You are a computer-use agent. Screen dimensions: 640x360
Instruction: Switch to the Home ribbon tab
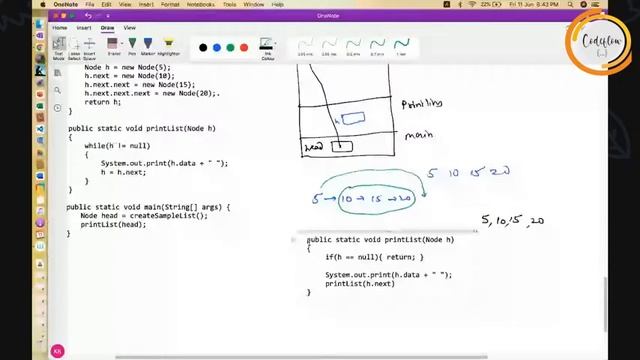point(60,28)
